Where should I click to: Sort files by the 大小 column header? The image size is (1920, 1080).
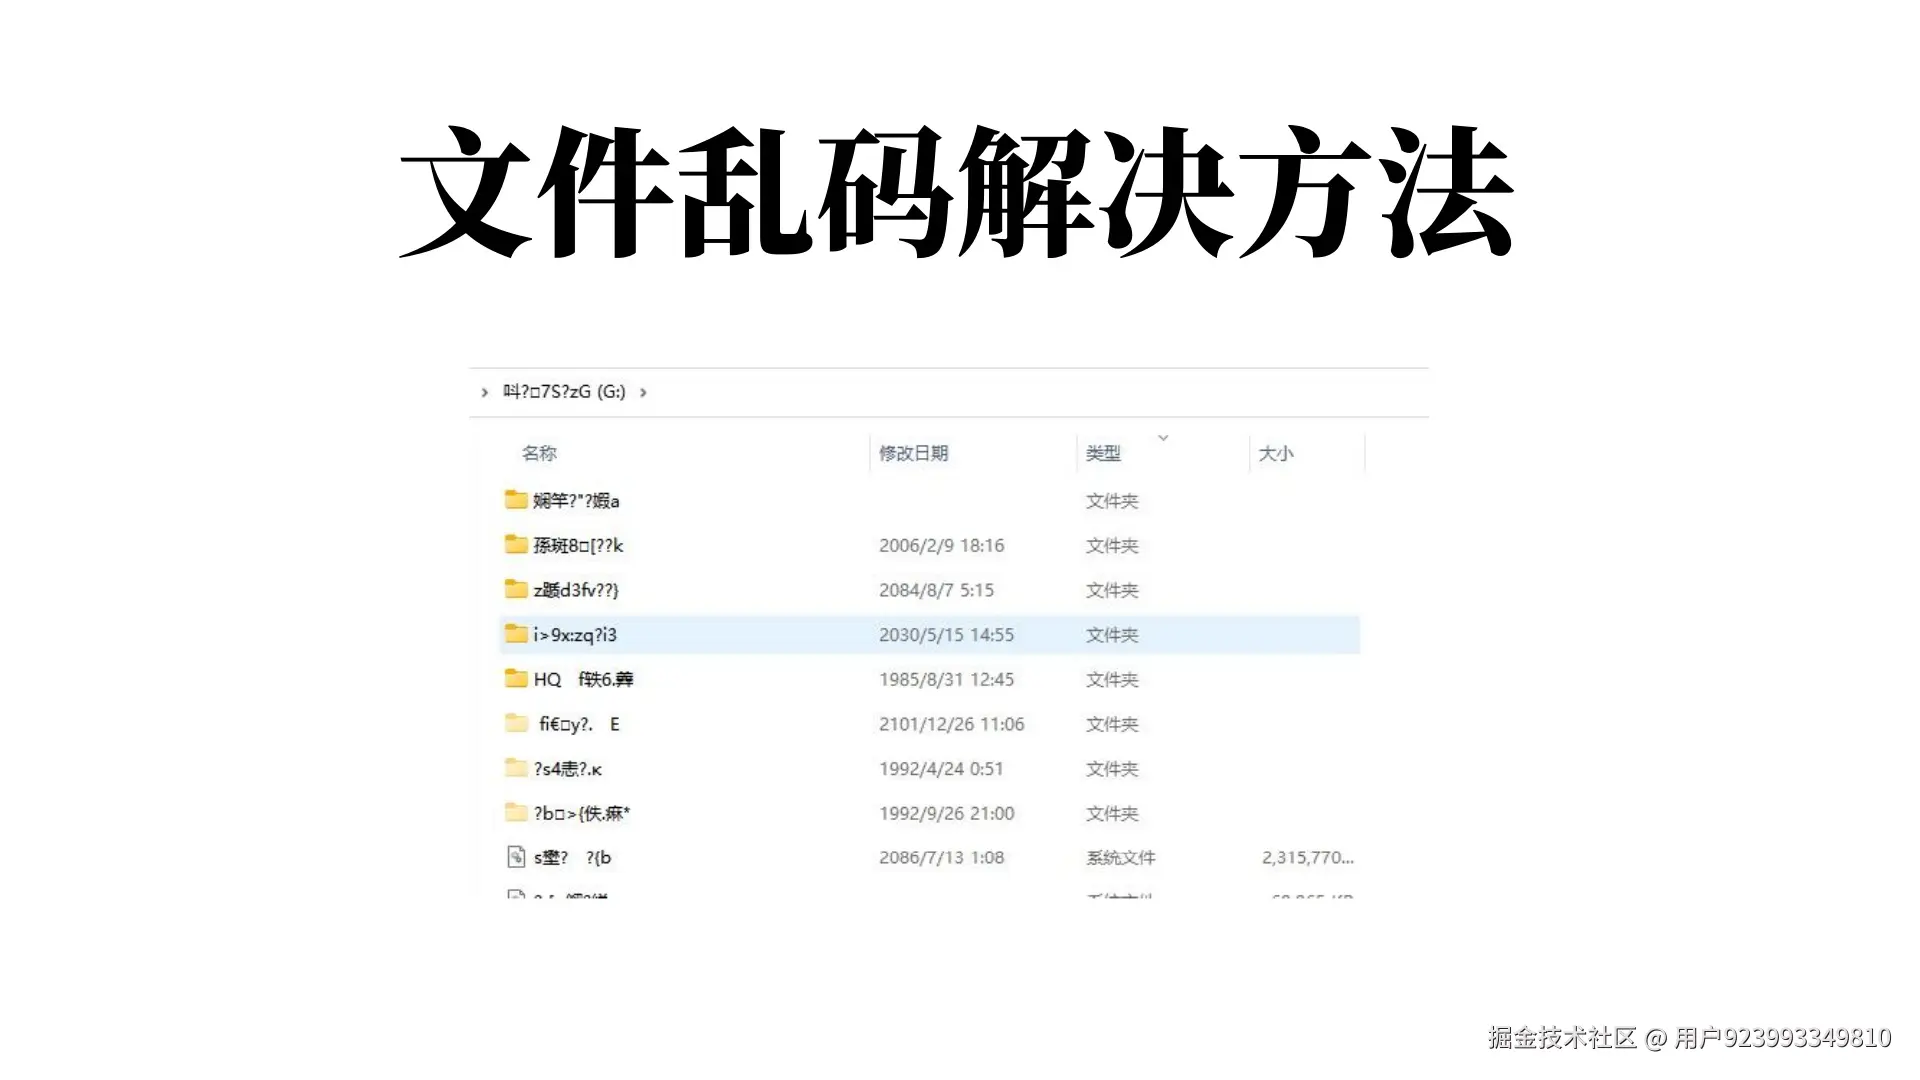click(1273, 453)
